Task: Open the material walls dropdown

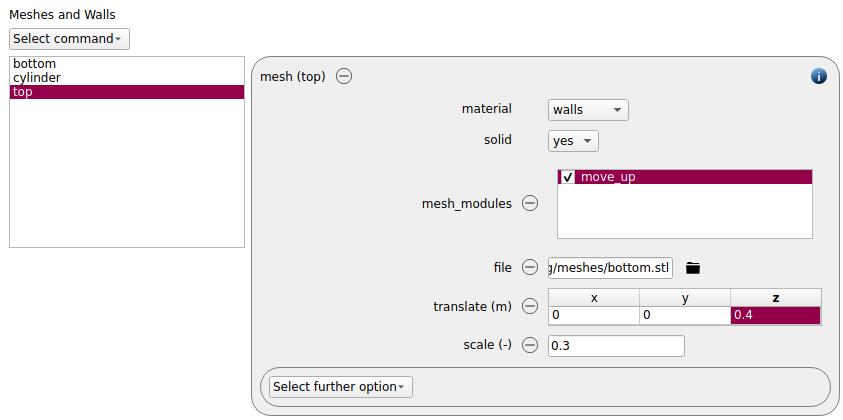Action: pyautogui.click(x=588, y=110)
